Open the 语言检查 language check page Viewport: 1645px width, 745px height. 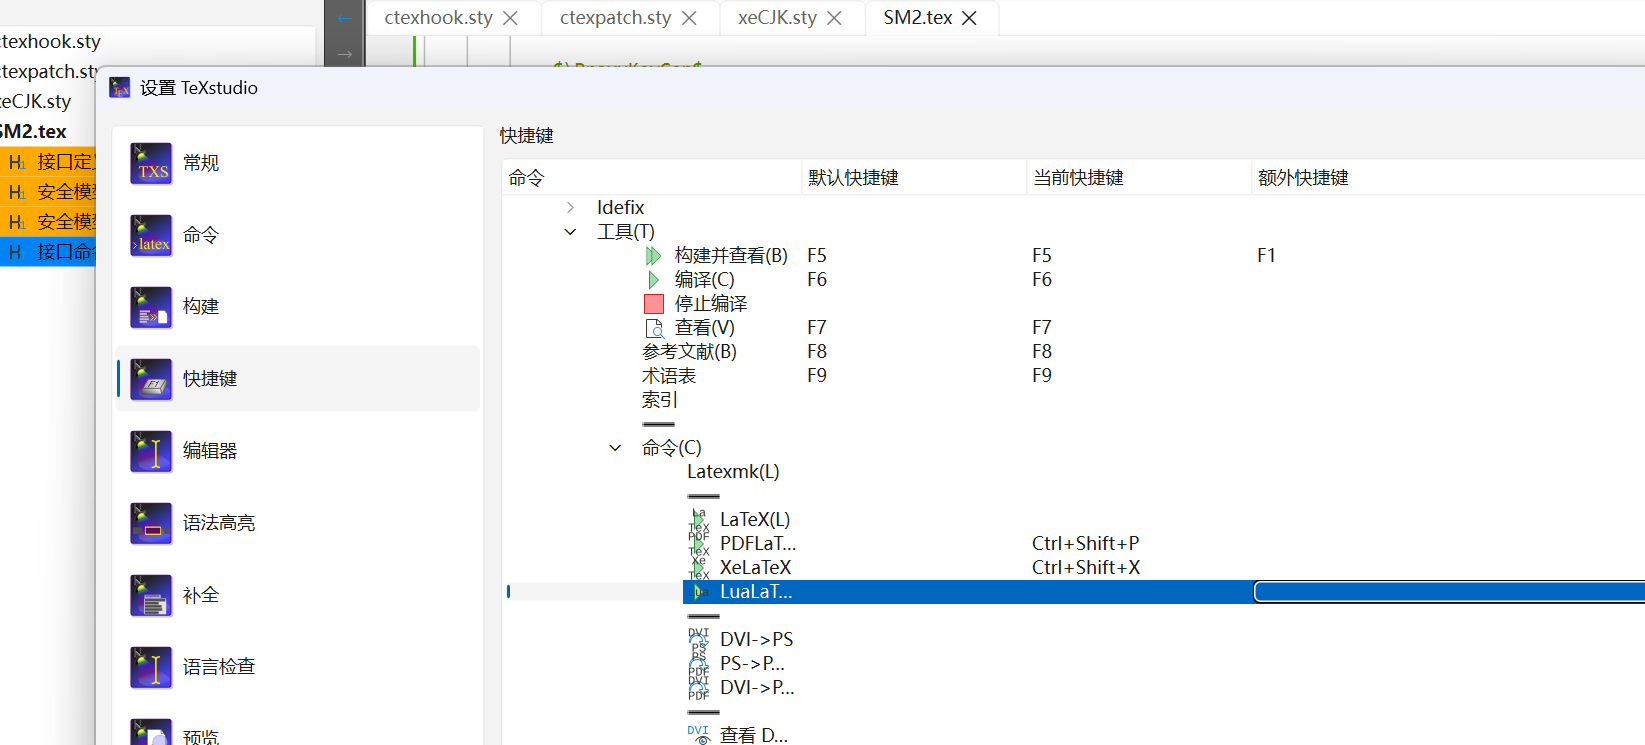pos(298,667)
